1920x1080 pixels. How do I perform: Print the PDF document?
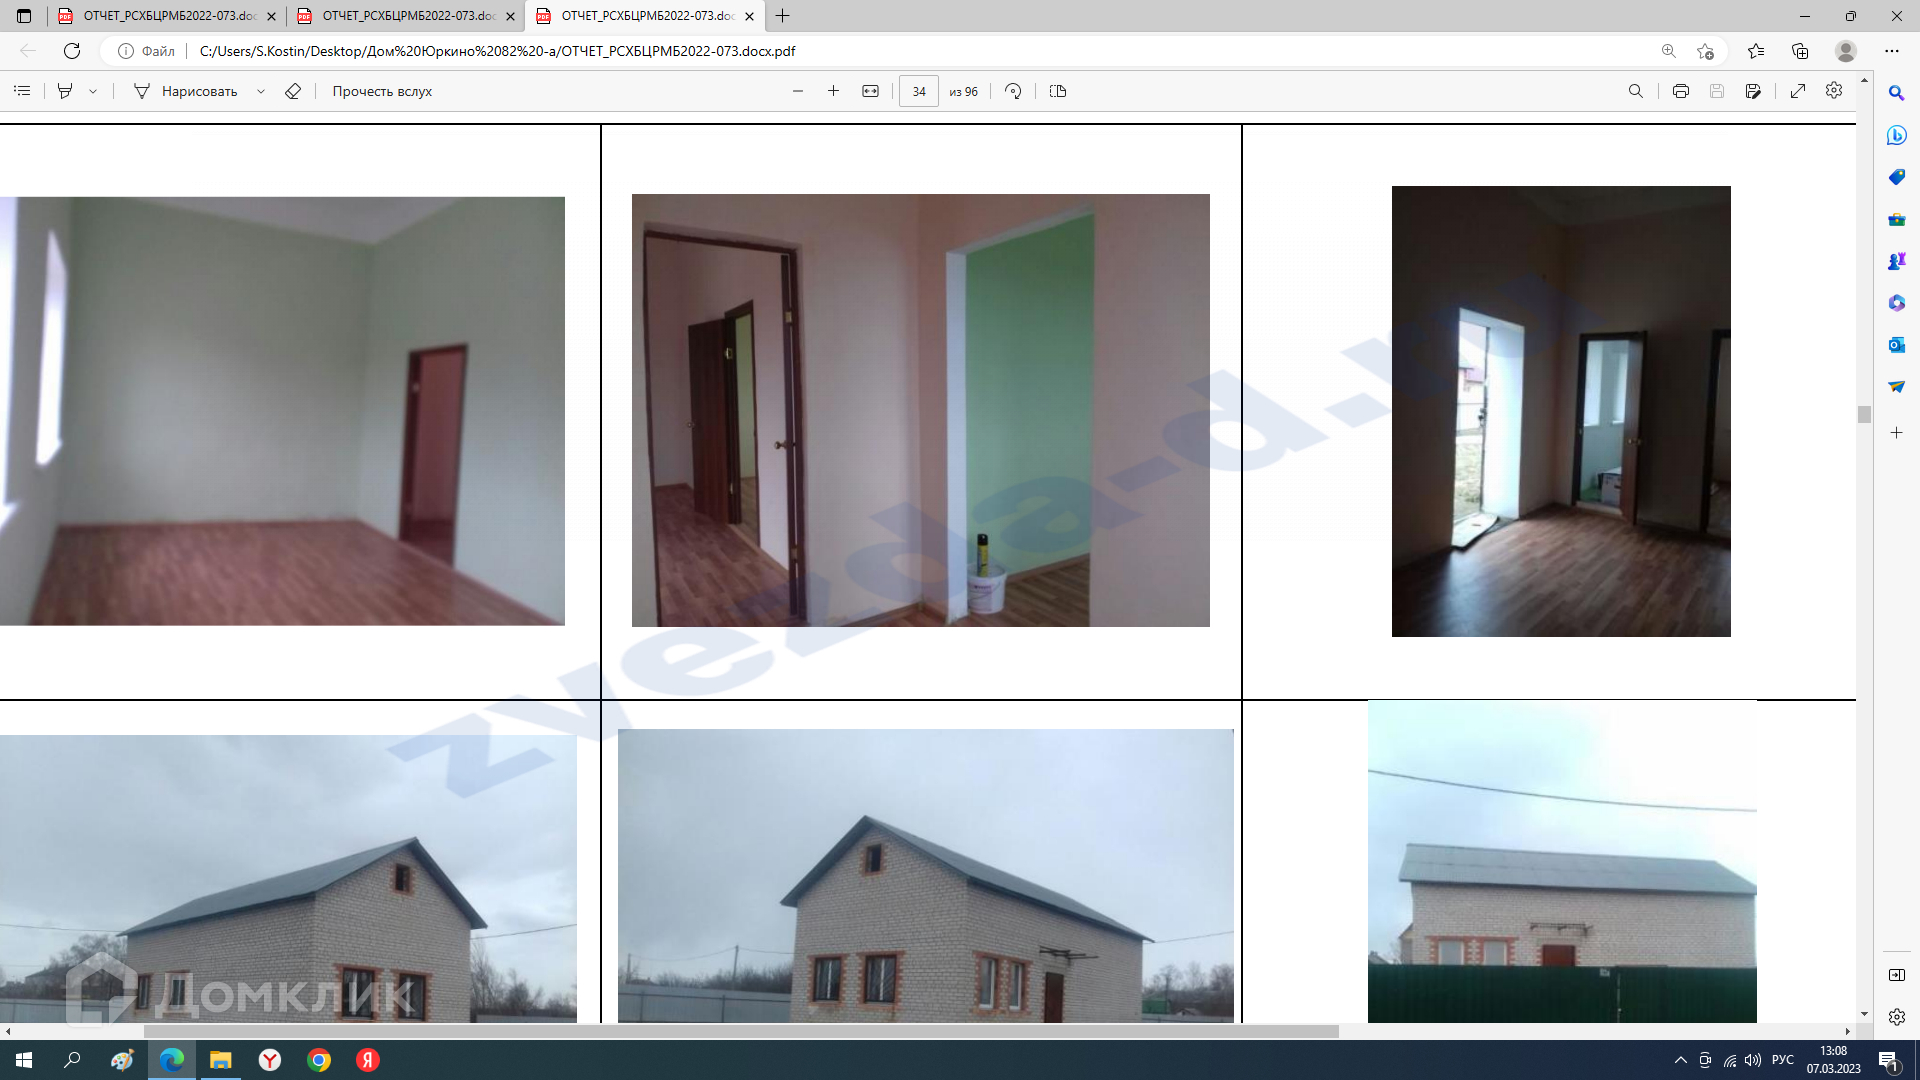(1681, 91)
